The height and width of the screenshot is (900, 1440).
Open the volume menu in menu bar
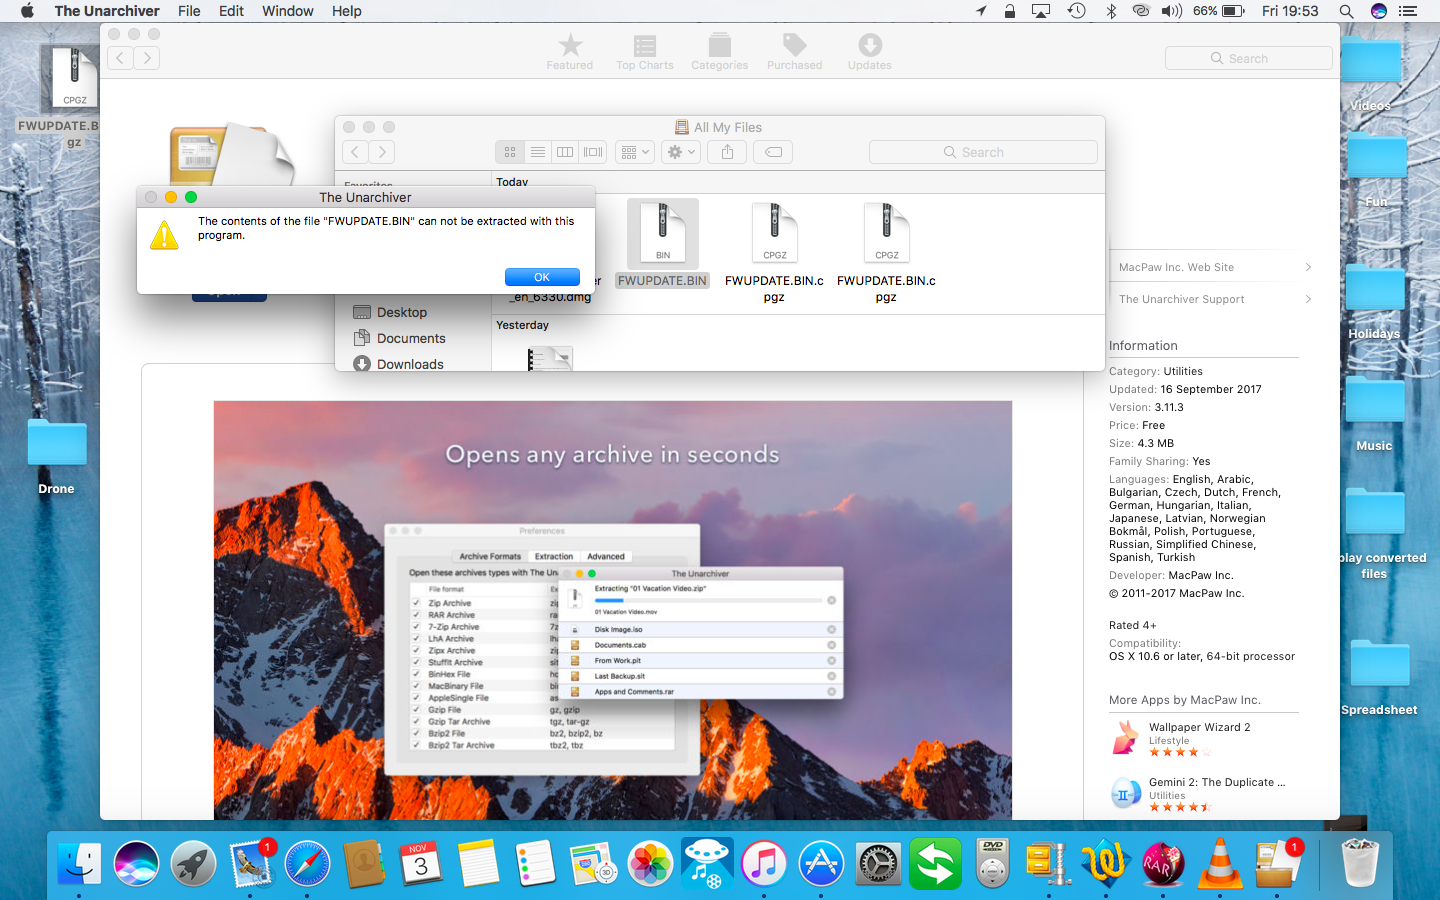1172,11
